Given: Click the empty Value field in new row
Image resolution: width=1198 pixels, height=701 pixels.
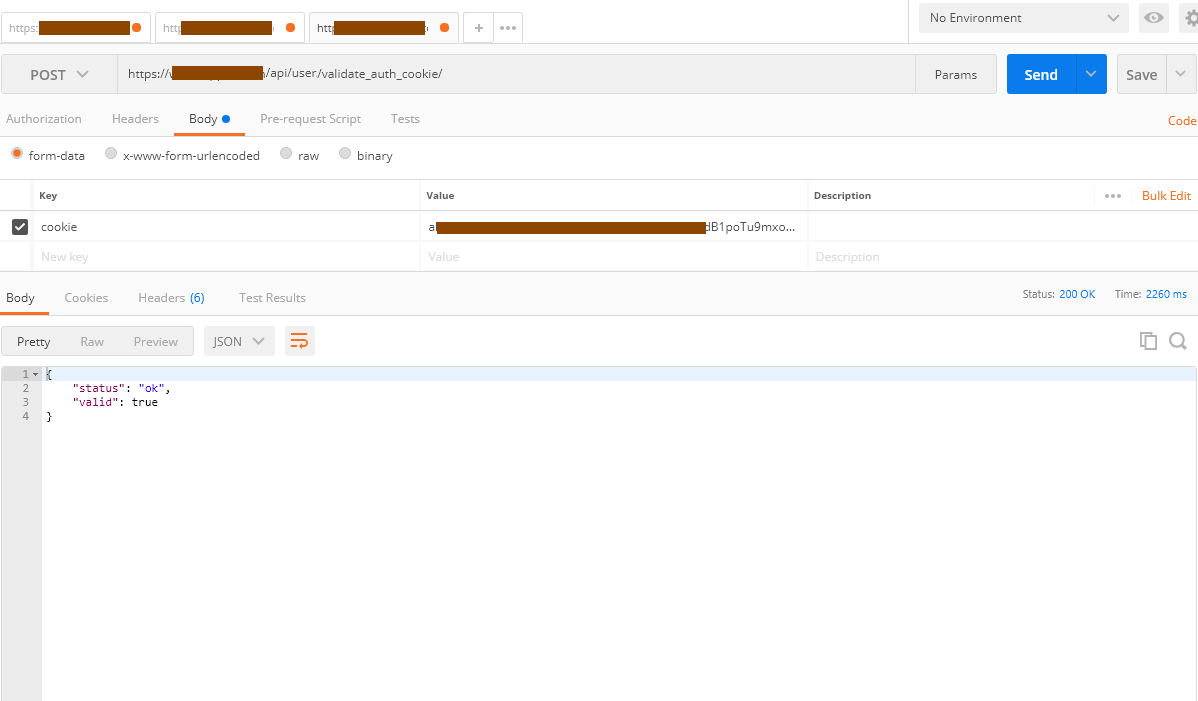Looking at the screenshot, I should point(614,257).
